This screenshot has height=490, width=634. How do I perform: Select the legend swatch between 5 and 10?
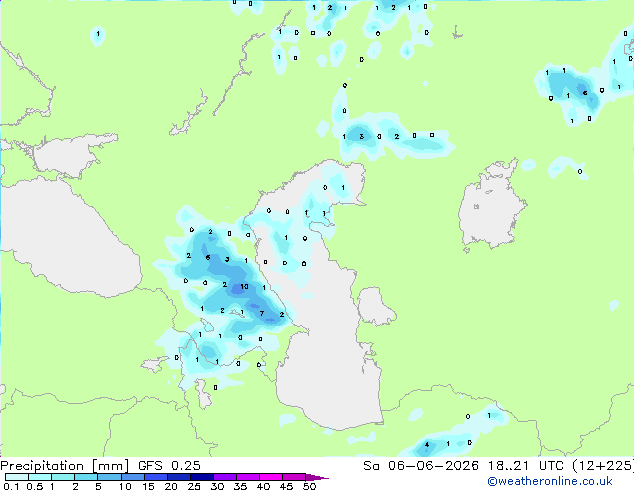click(x=109, y=477)
